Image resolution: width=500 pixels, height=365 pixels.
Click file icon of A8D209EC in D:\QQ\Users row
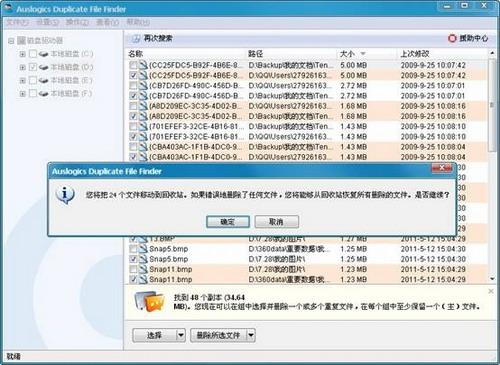pos(143,106)
